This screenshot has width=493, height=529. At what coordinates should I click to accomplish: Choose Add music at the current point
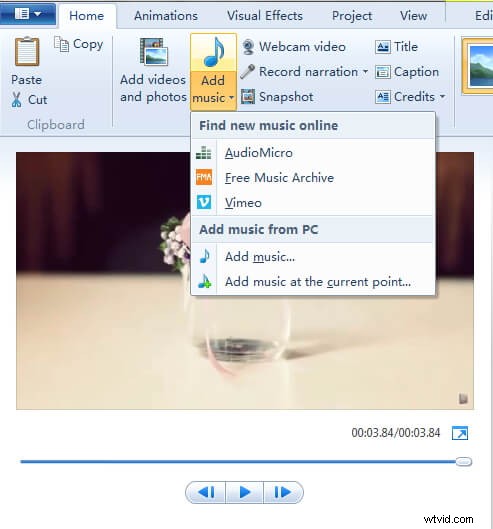(x=313, y=282)
